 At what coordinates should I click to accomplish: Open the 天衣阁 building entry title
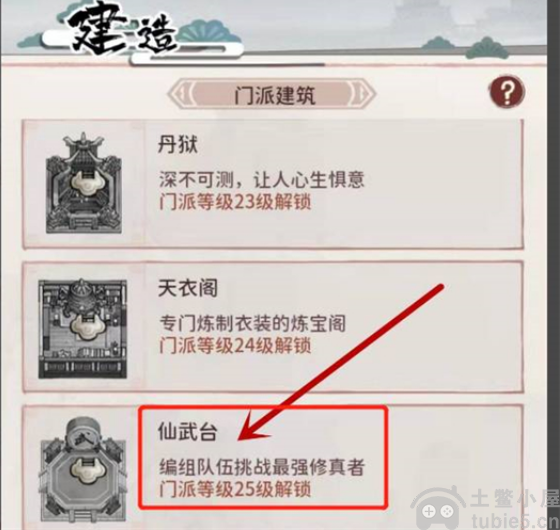pos(188,289)
